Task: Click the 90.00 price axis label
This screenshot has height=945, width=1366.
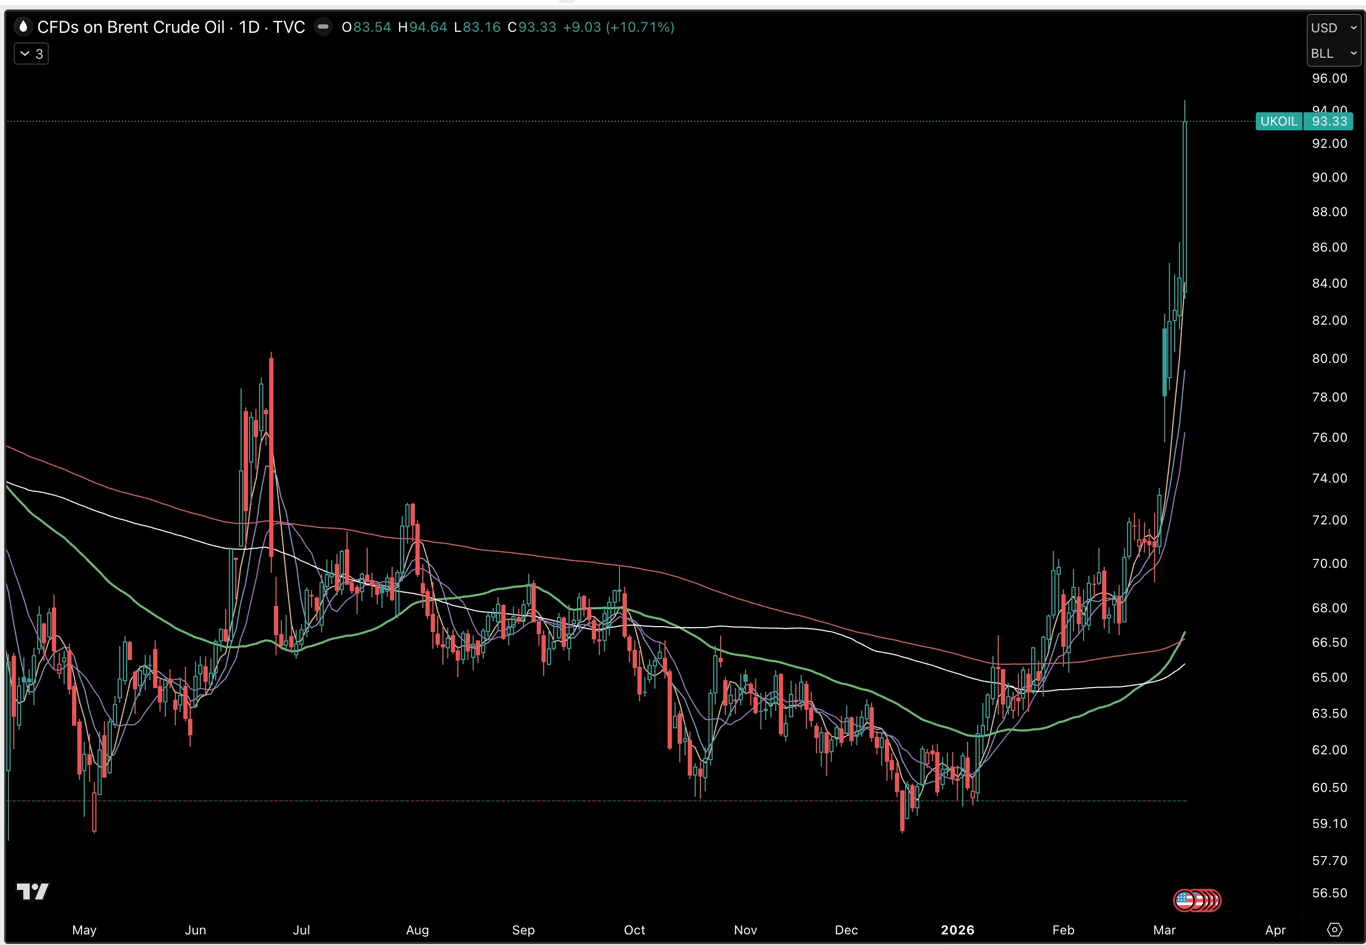Action: tap(1330, 177)
